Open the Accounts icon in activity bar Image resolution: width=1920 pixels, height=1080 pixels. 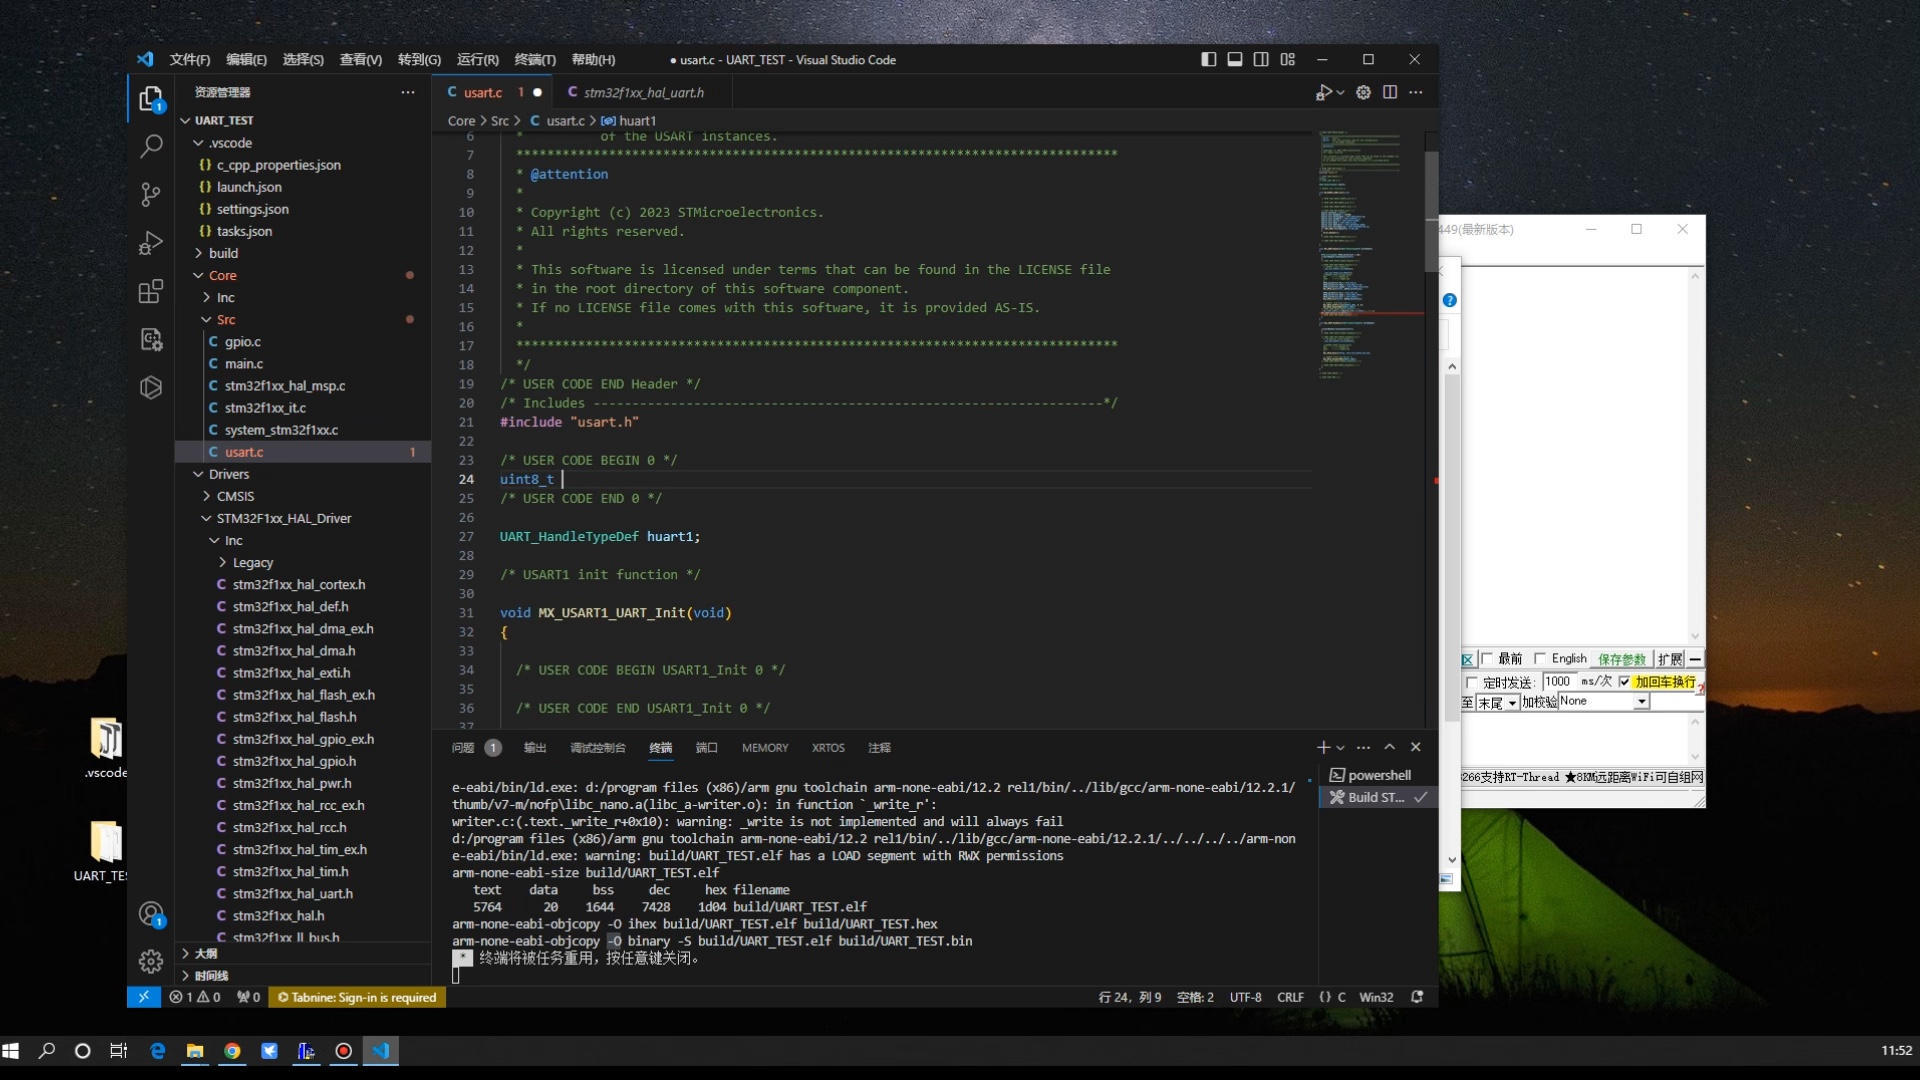(151, 914)
